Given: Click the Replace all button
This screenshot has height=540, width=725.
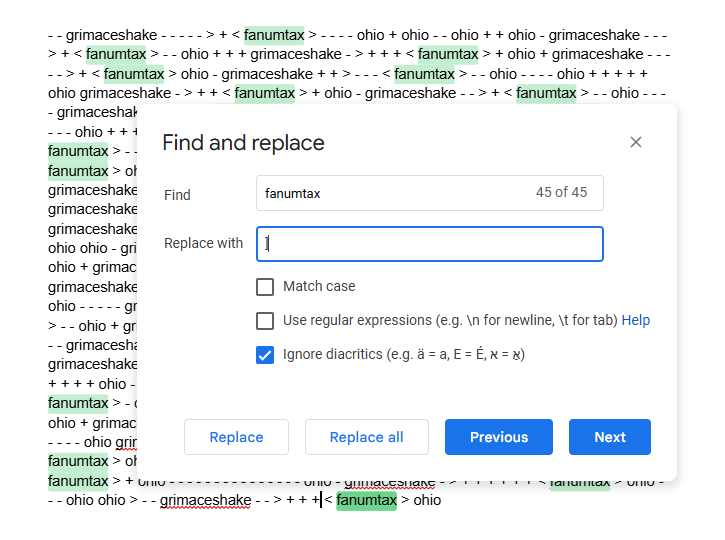Looking at the screenshot, I should (x=366, y=437).
